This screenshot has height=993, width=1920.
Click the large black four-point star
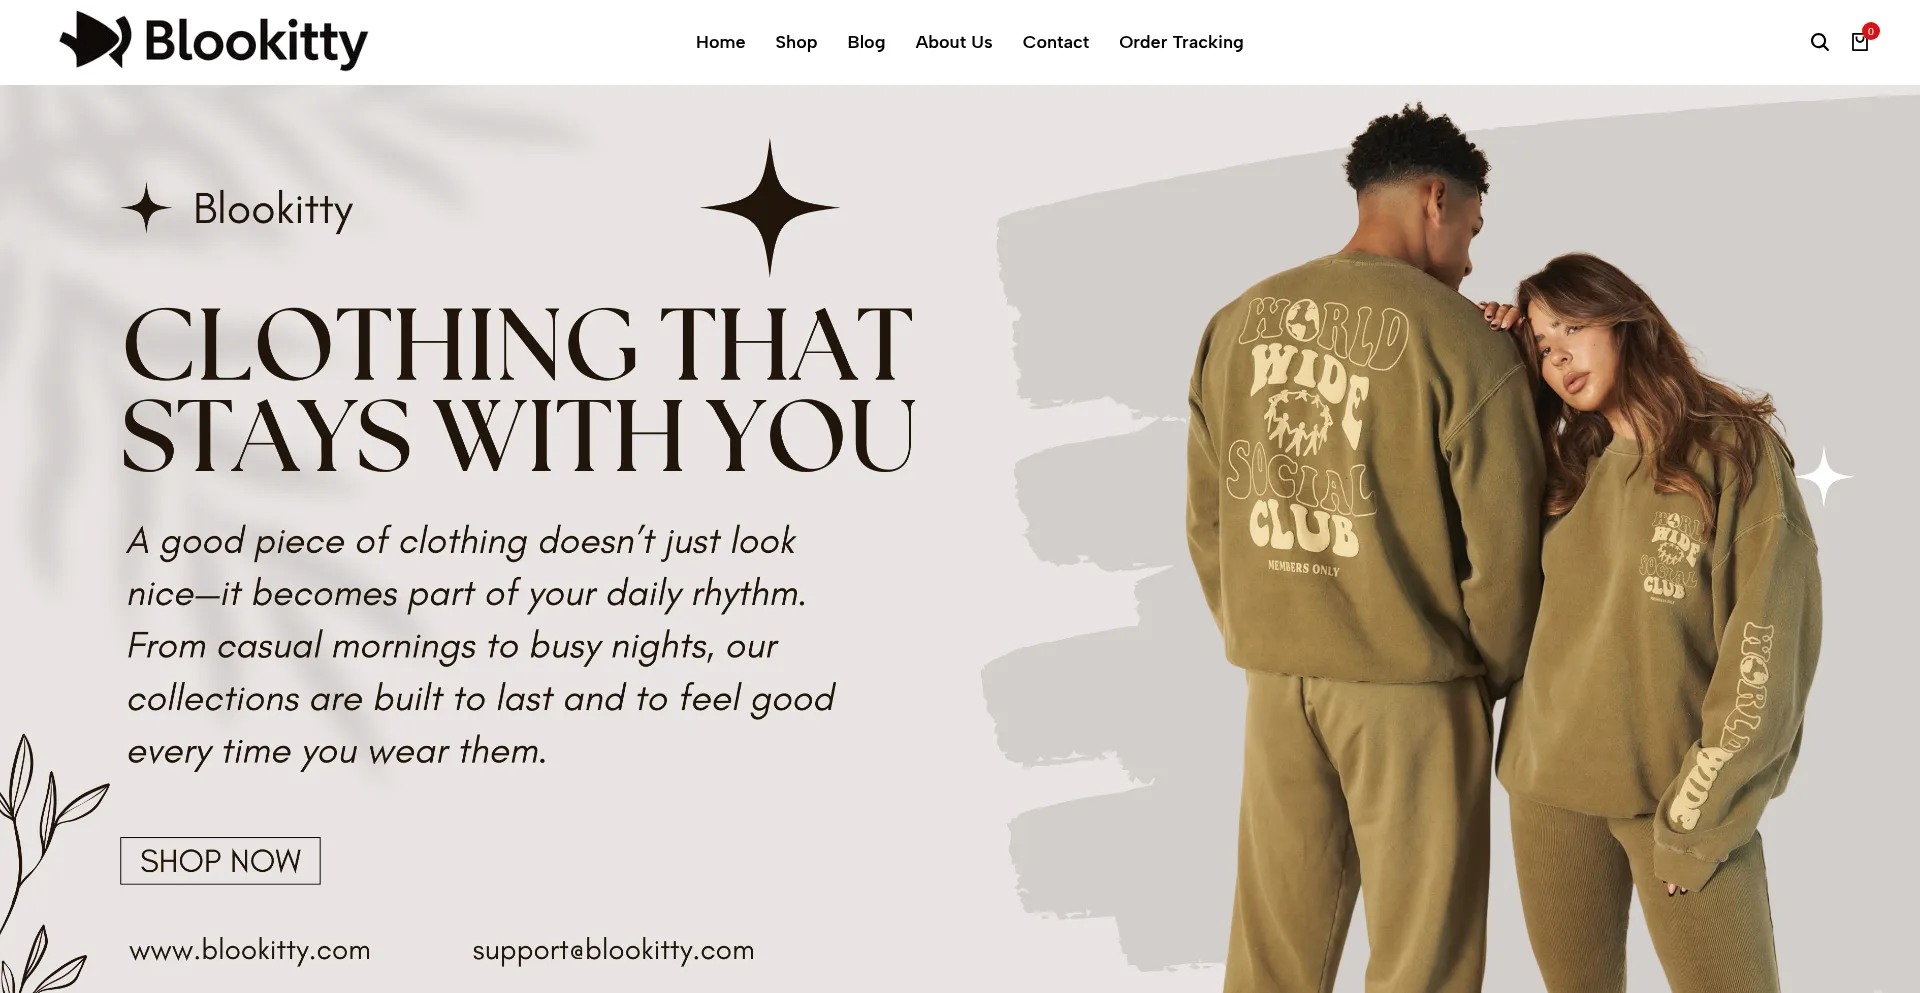tap(769, 207)
